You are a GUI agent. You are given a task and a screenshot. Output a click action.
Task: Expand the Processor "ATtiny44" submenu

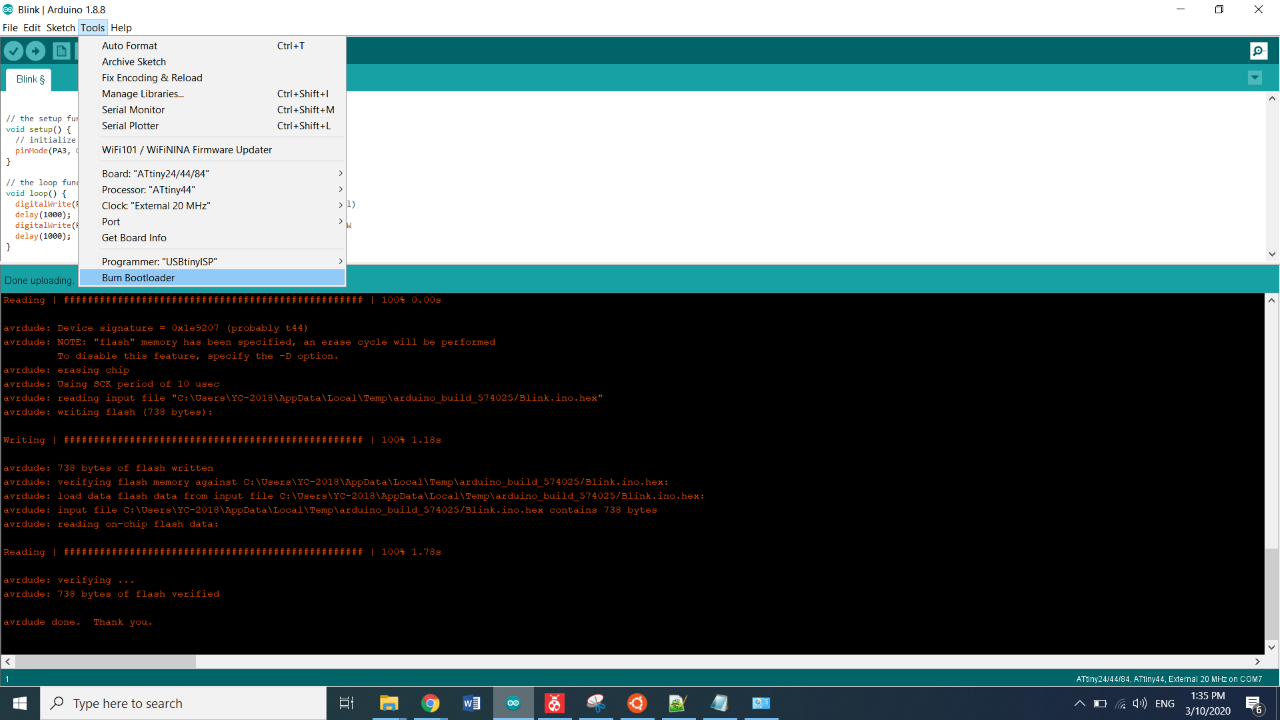(212, 190)
